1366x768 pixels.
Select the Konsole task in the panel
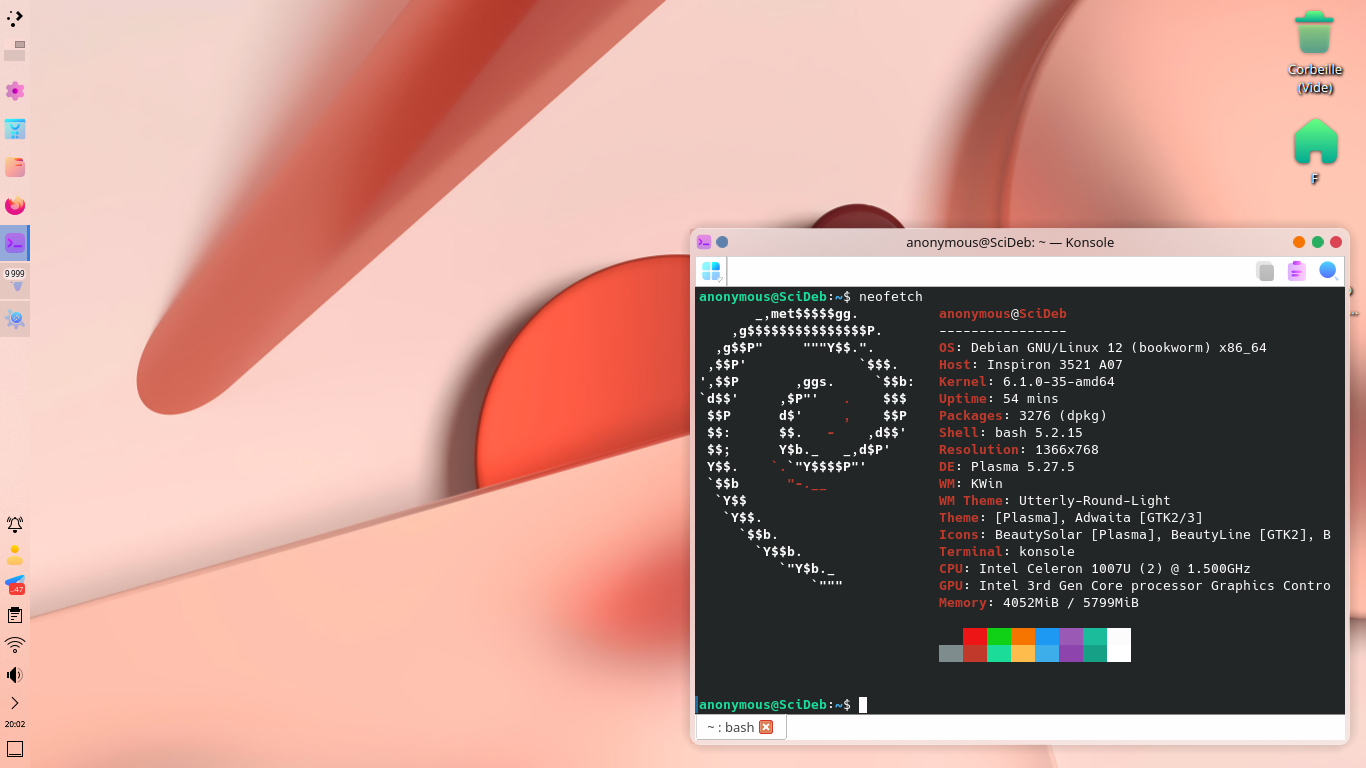(15, 243)
